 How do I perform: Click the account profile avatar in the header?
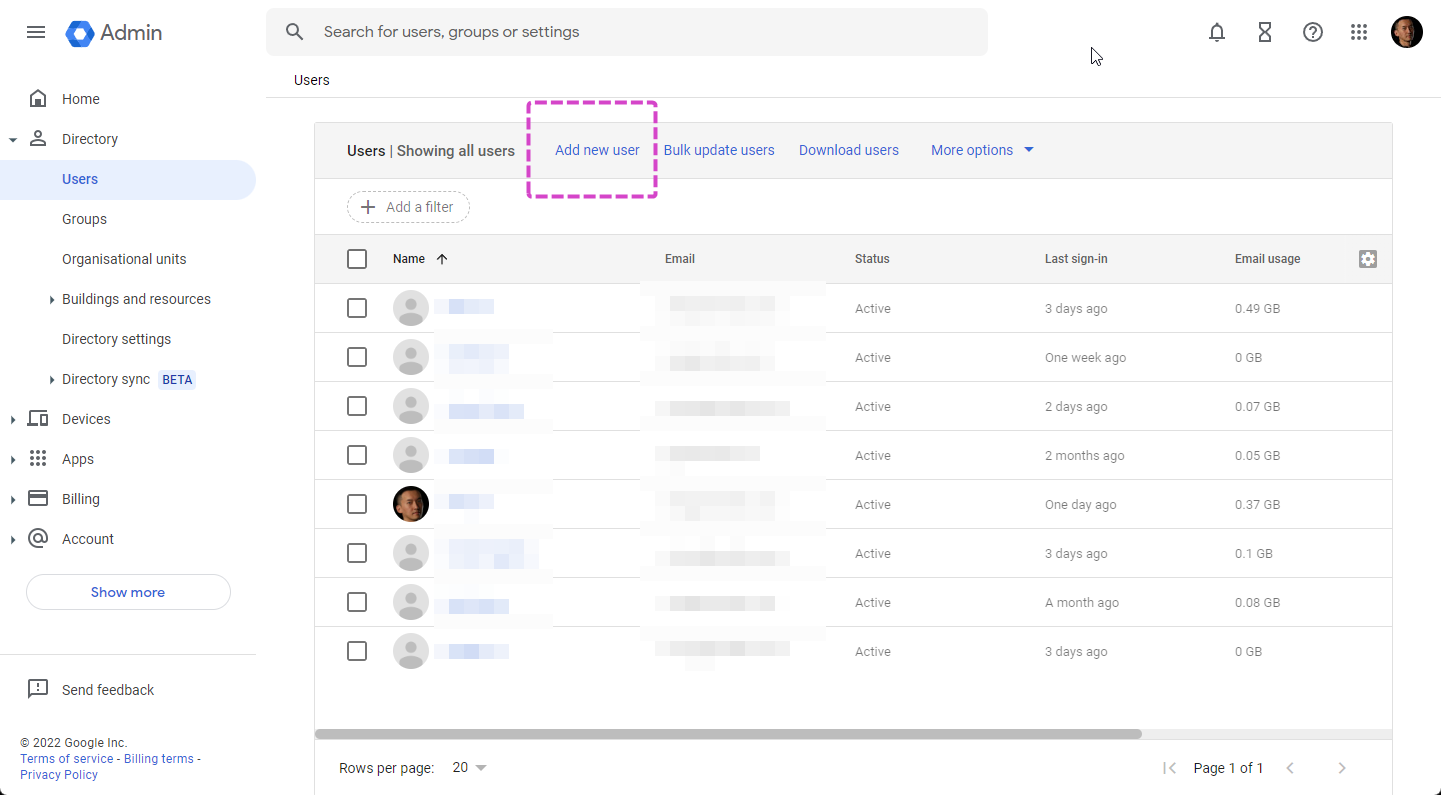point(1406,32)
